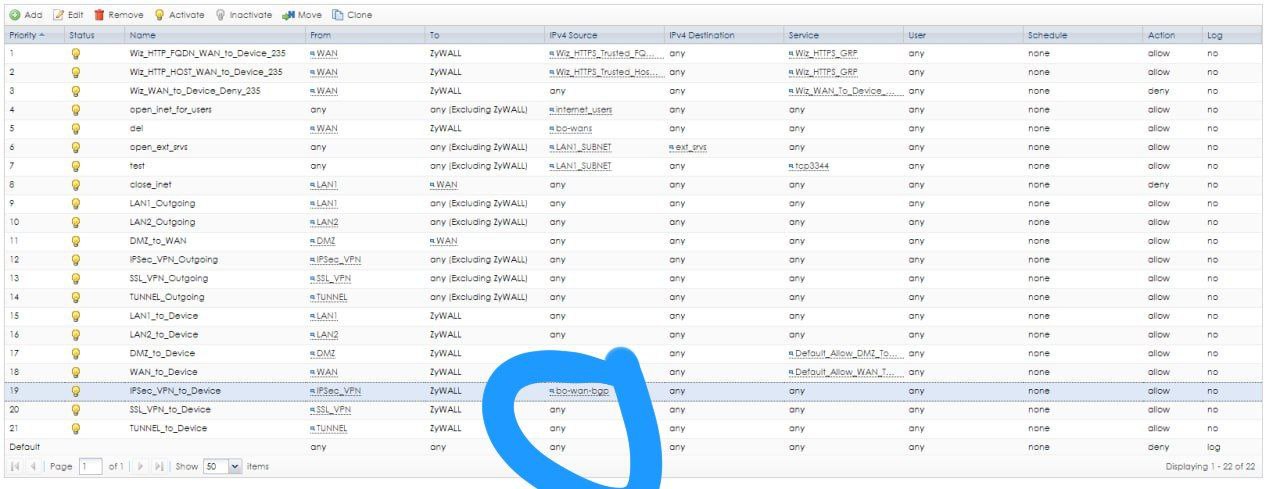Click status bulb of close_inet rule

[x=75, y=185]
